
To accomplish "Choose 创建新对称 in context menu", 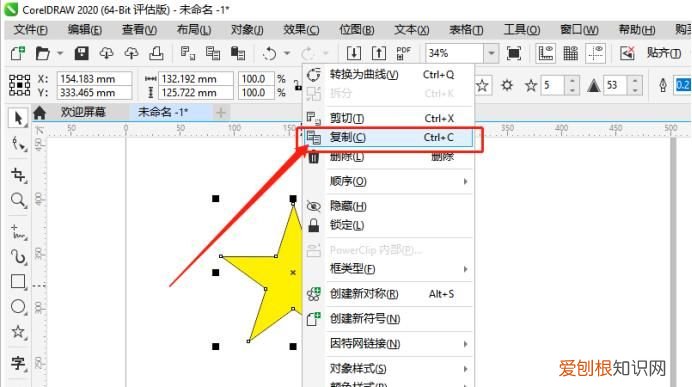I will click(388, 294).
